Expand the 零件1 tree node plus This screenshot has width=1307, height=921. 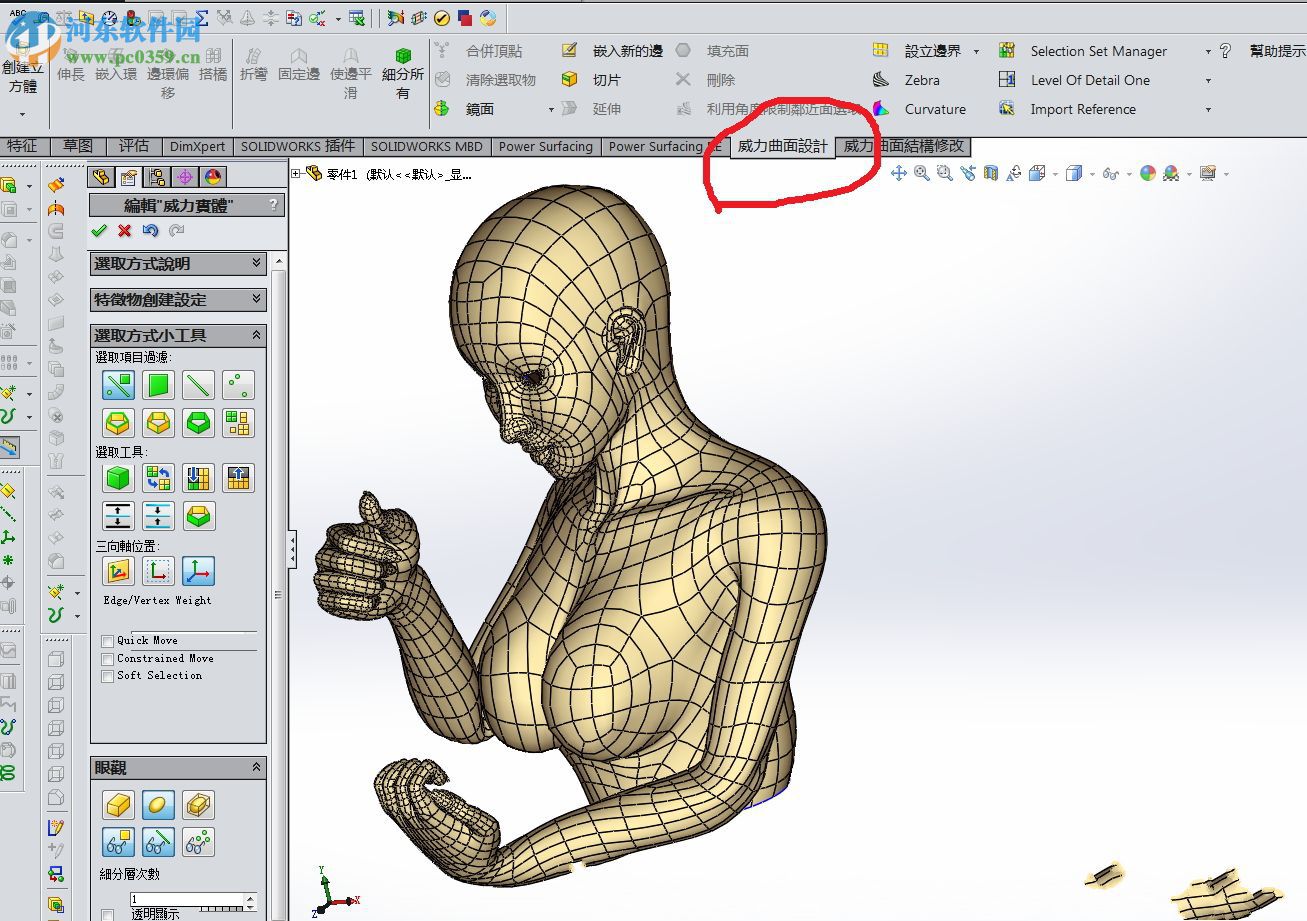coord(296,174)
